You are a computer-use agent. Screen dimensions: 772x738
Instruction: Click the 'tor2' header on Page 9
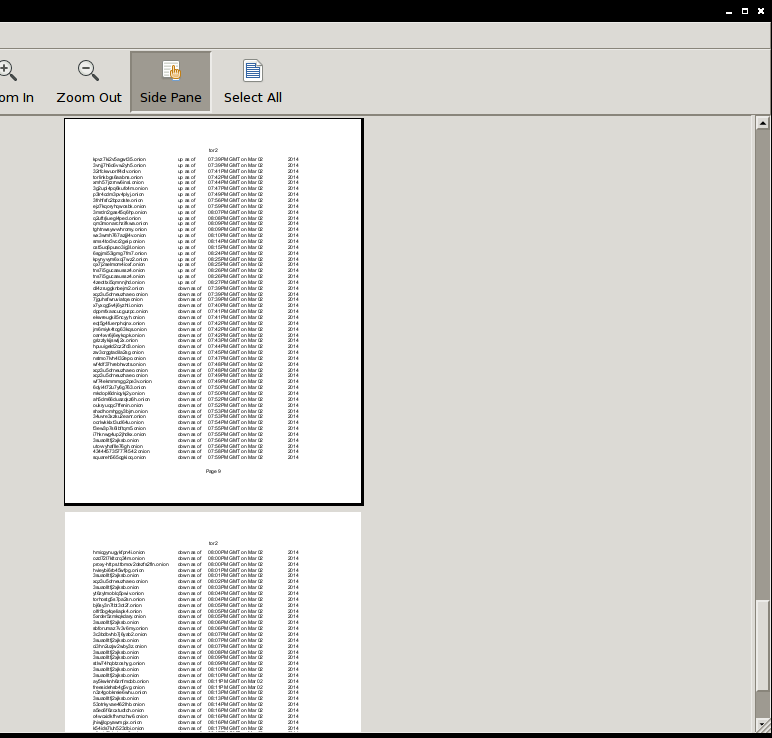[213, 150]
